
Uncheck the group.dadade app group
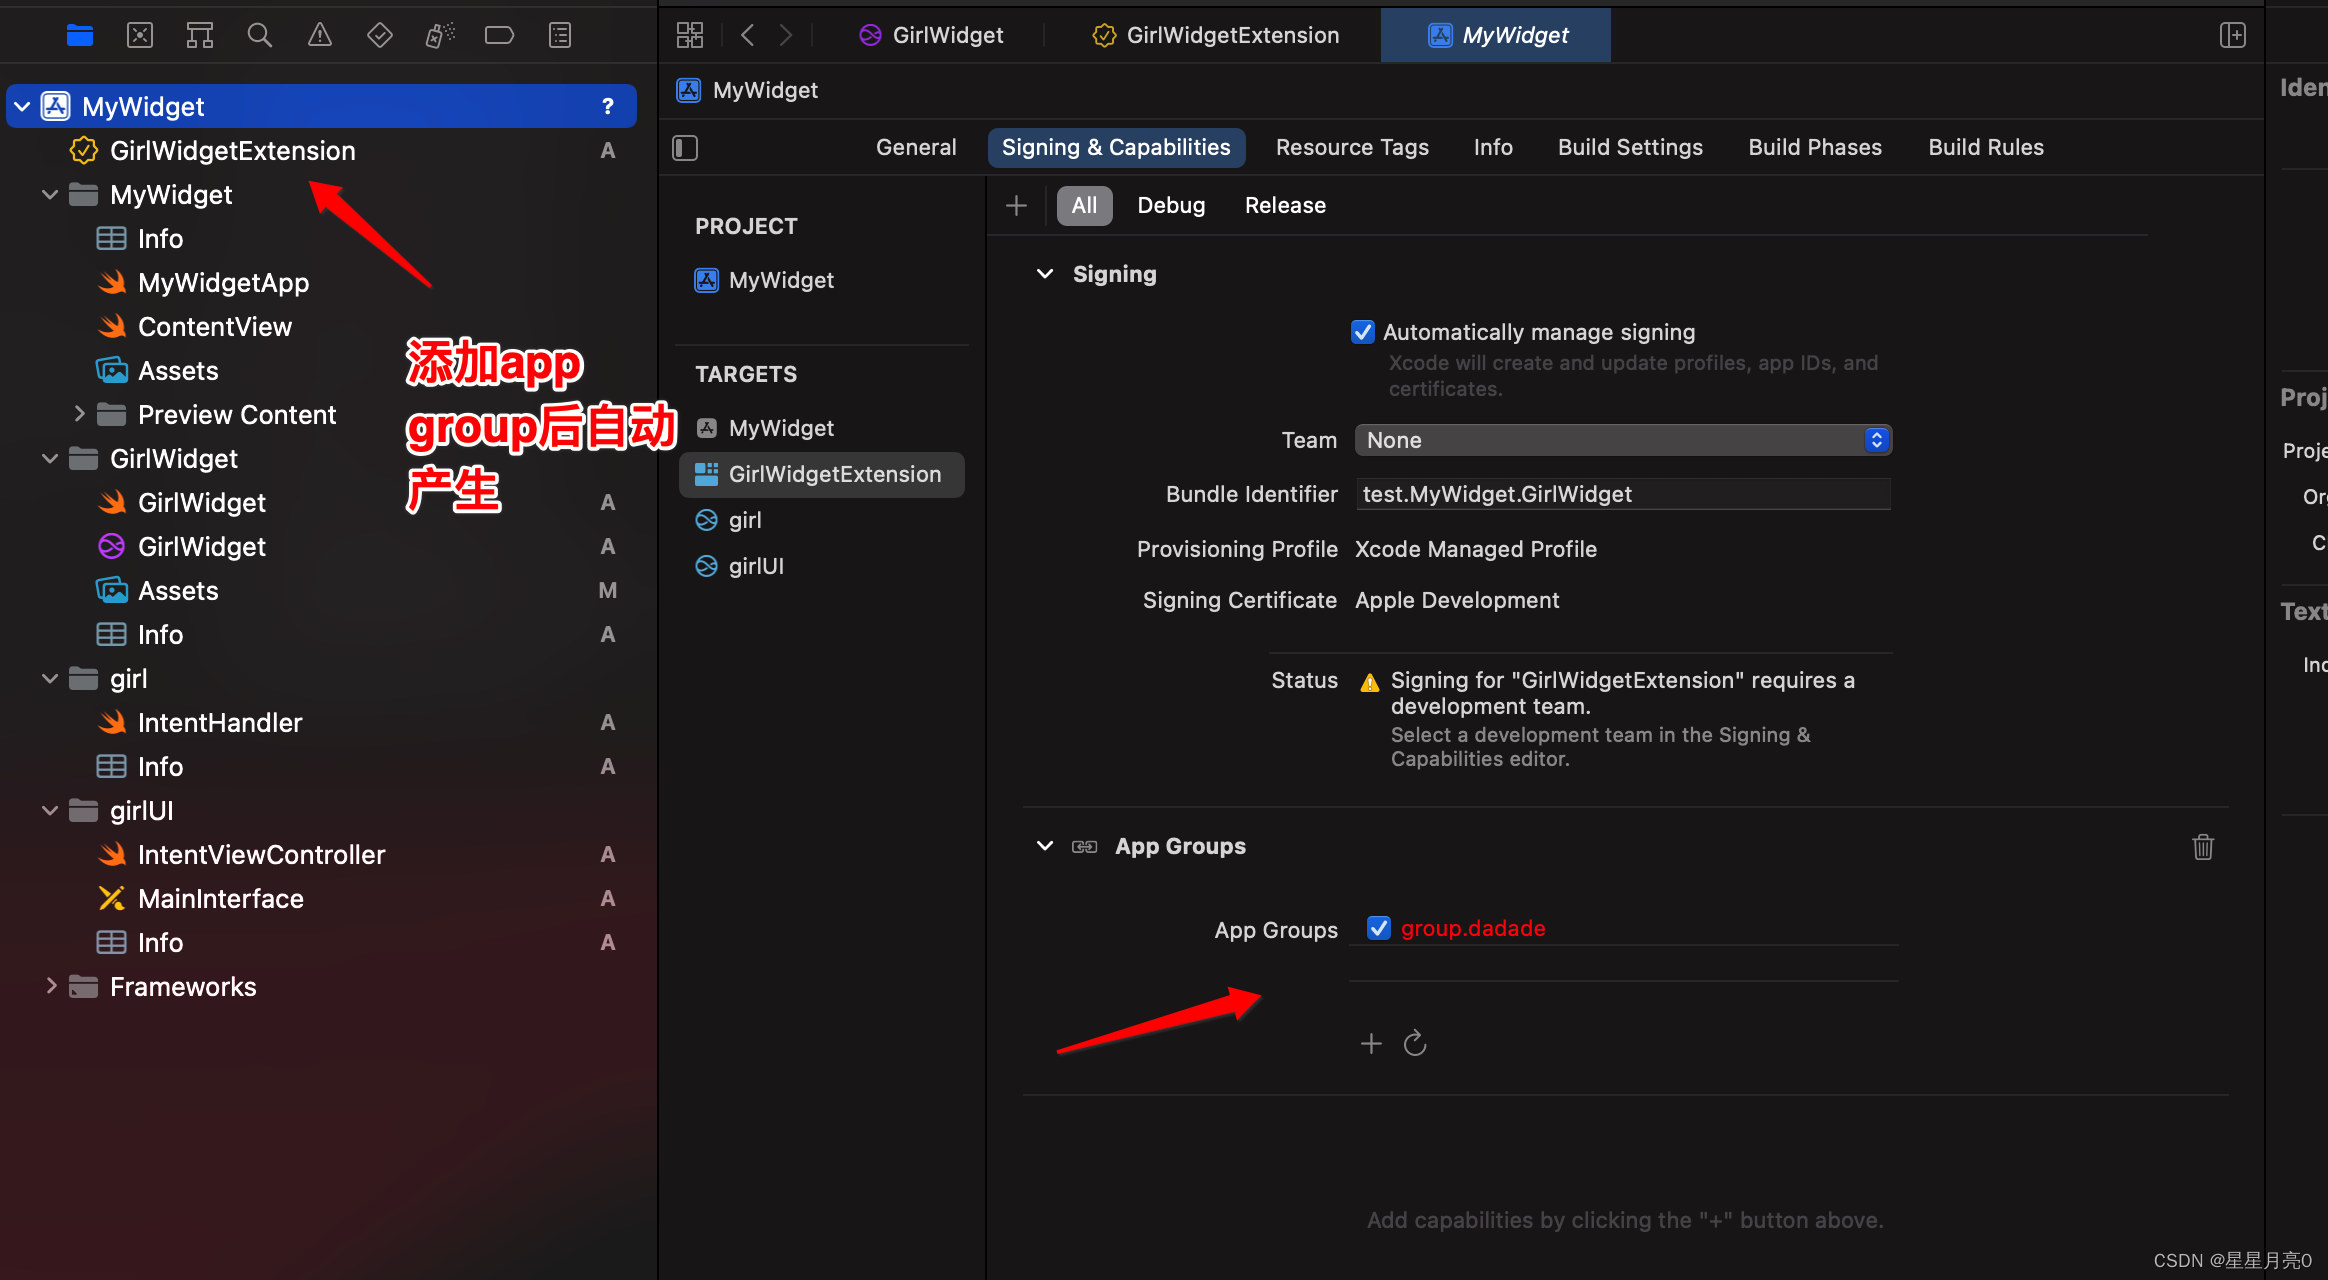(1379, 928)
